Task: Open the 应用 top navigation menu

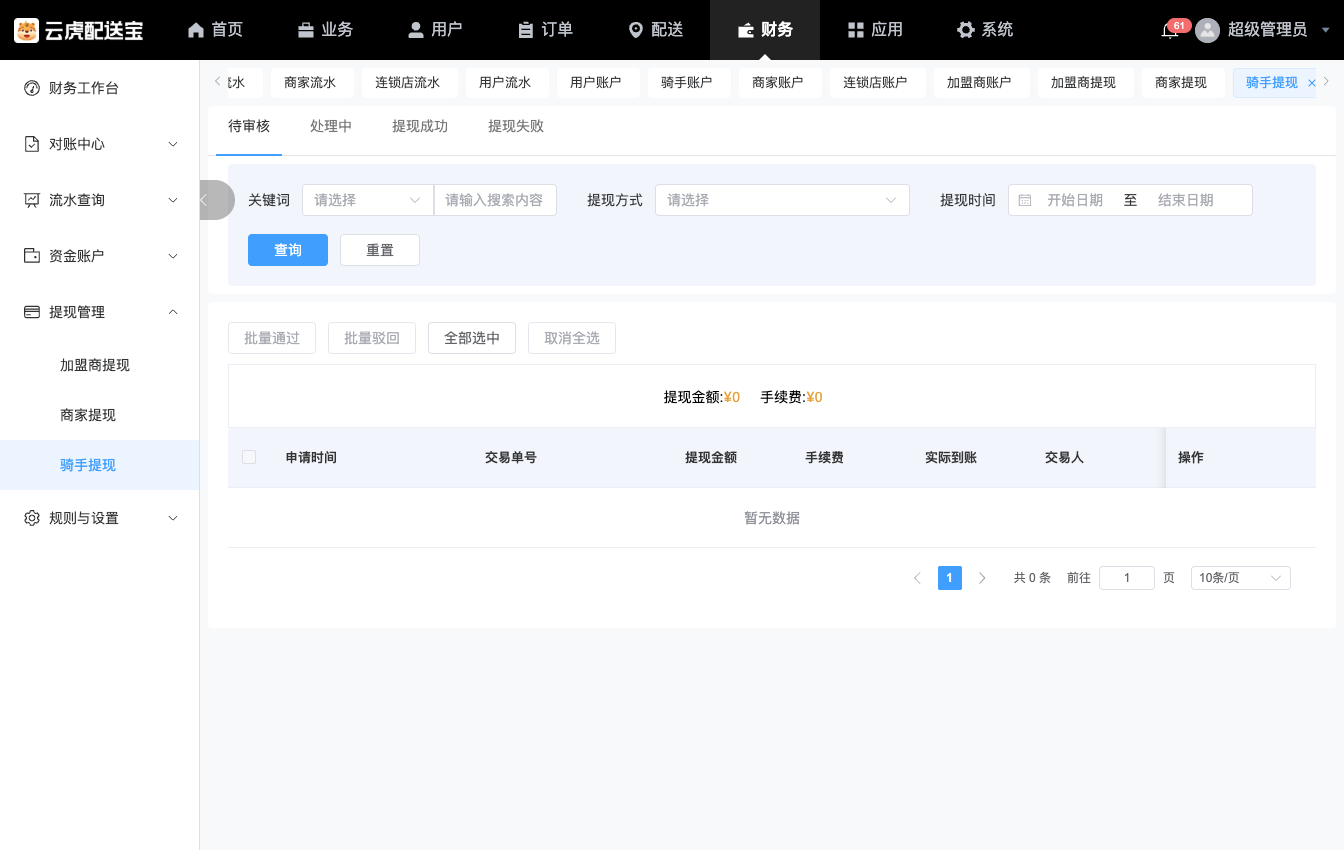Action: (x=875, y=30)
